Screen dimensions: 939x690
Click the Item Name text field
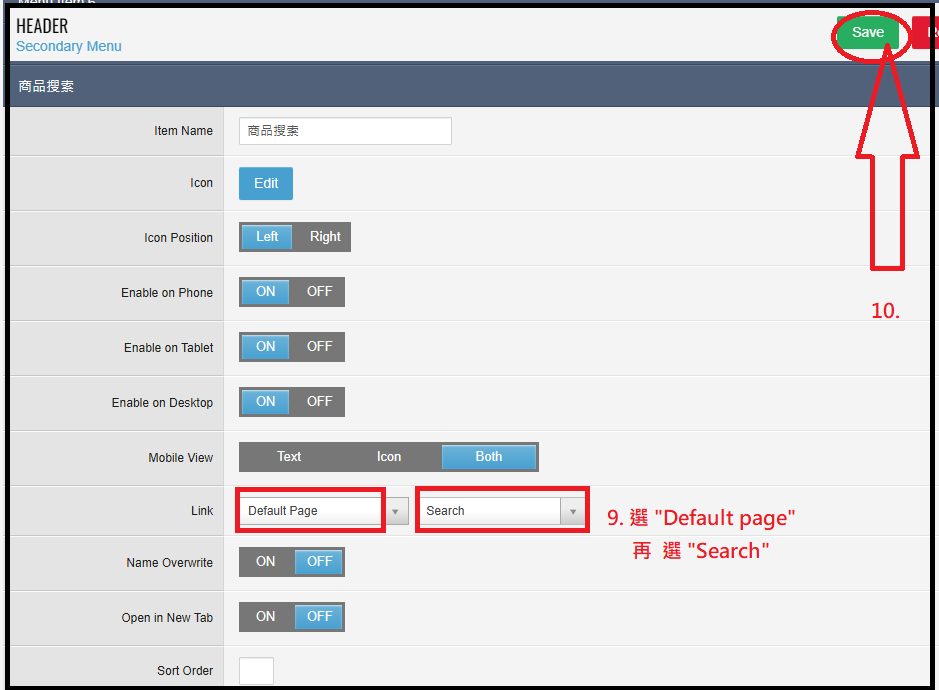click(345, 131)
